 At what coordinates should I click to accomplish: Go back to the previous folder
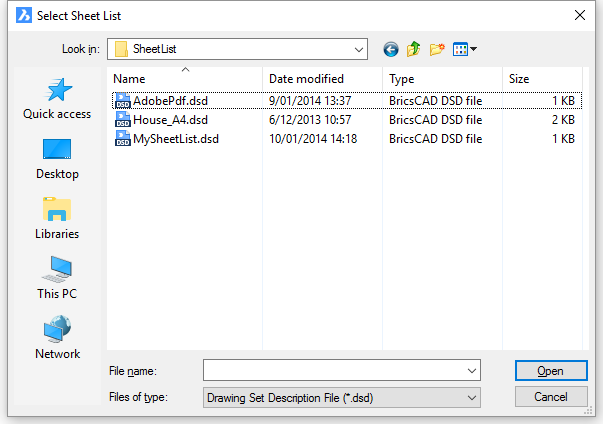(x=391, y=49)
